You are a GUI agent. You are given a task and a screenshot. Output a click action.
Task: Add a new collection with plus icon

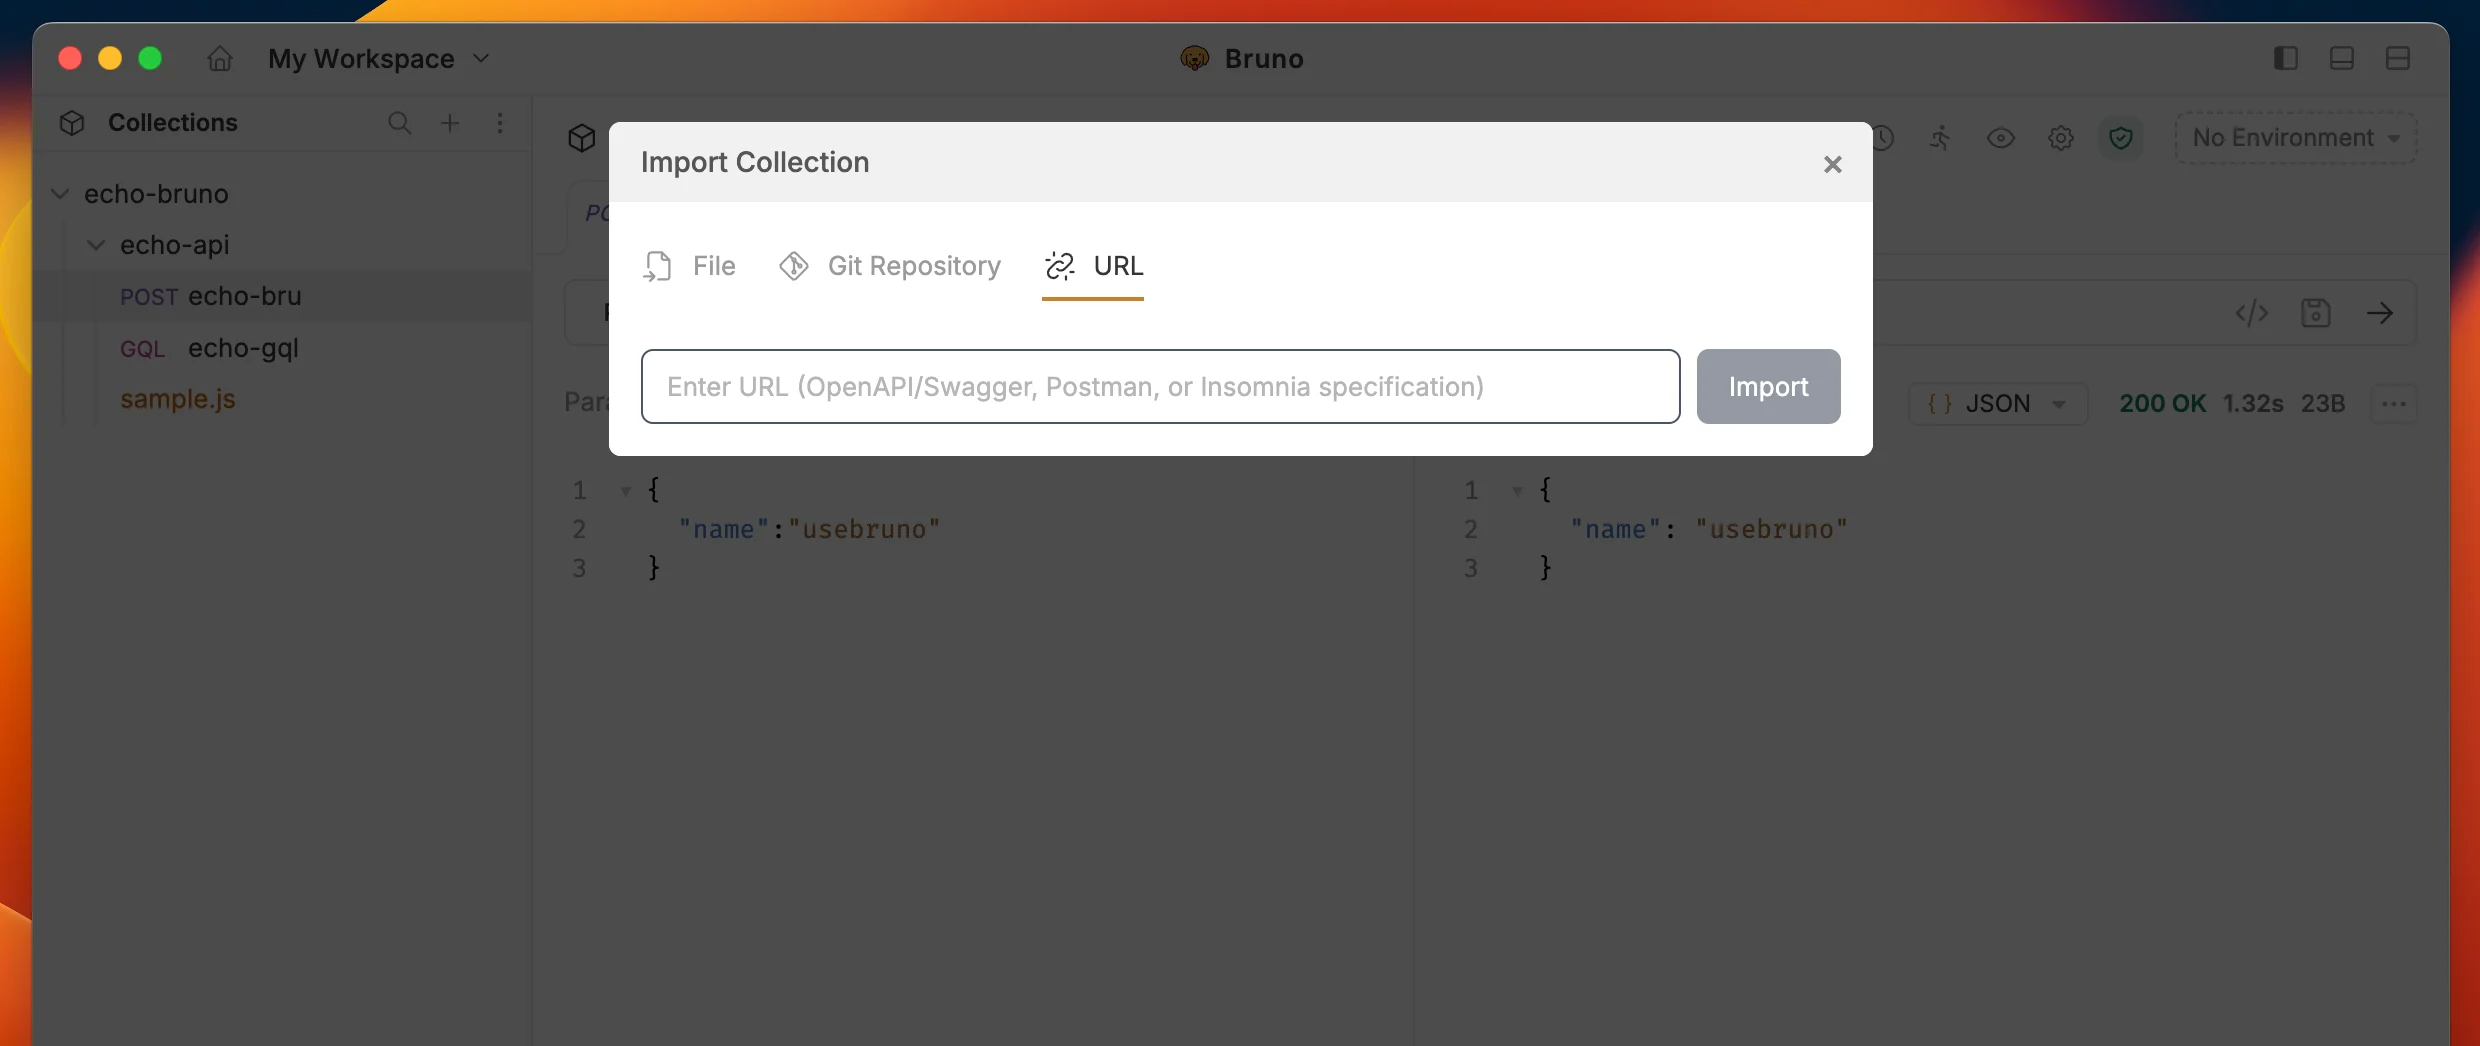[x=450, y=123]
